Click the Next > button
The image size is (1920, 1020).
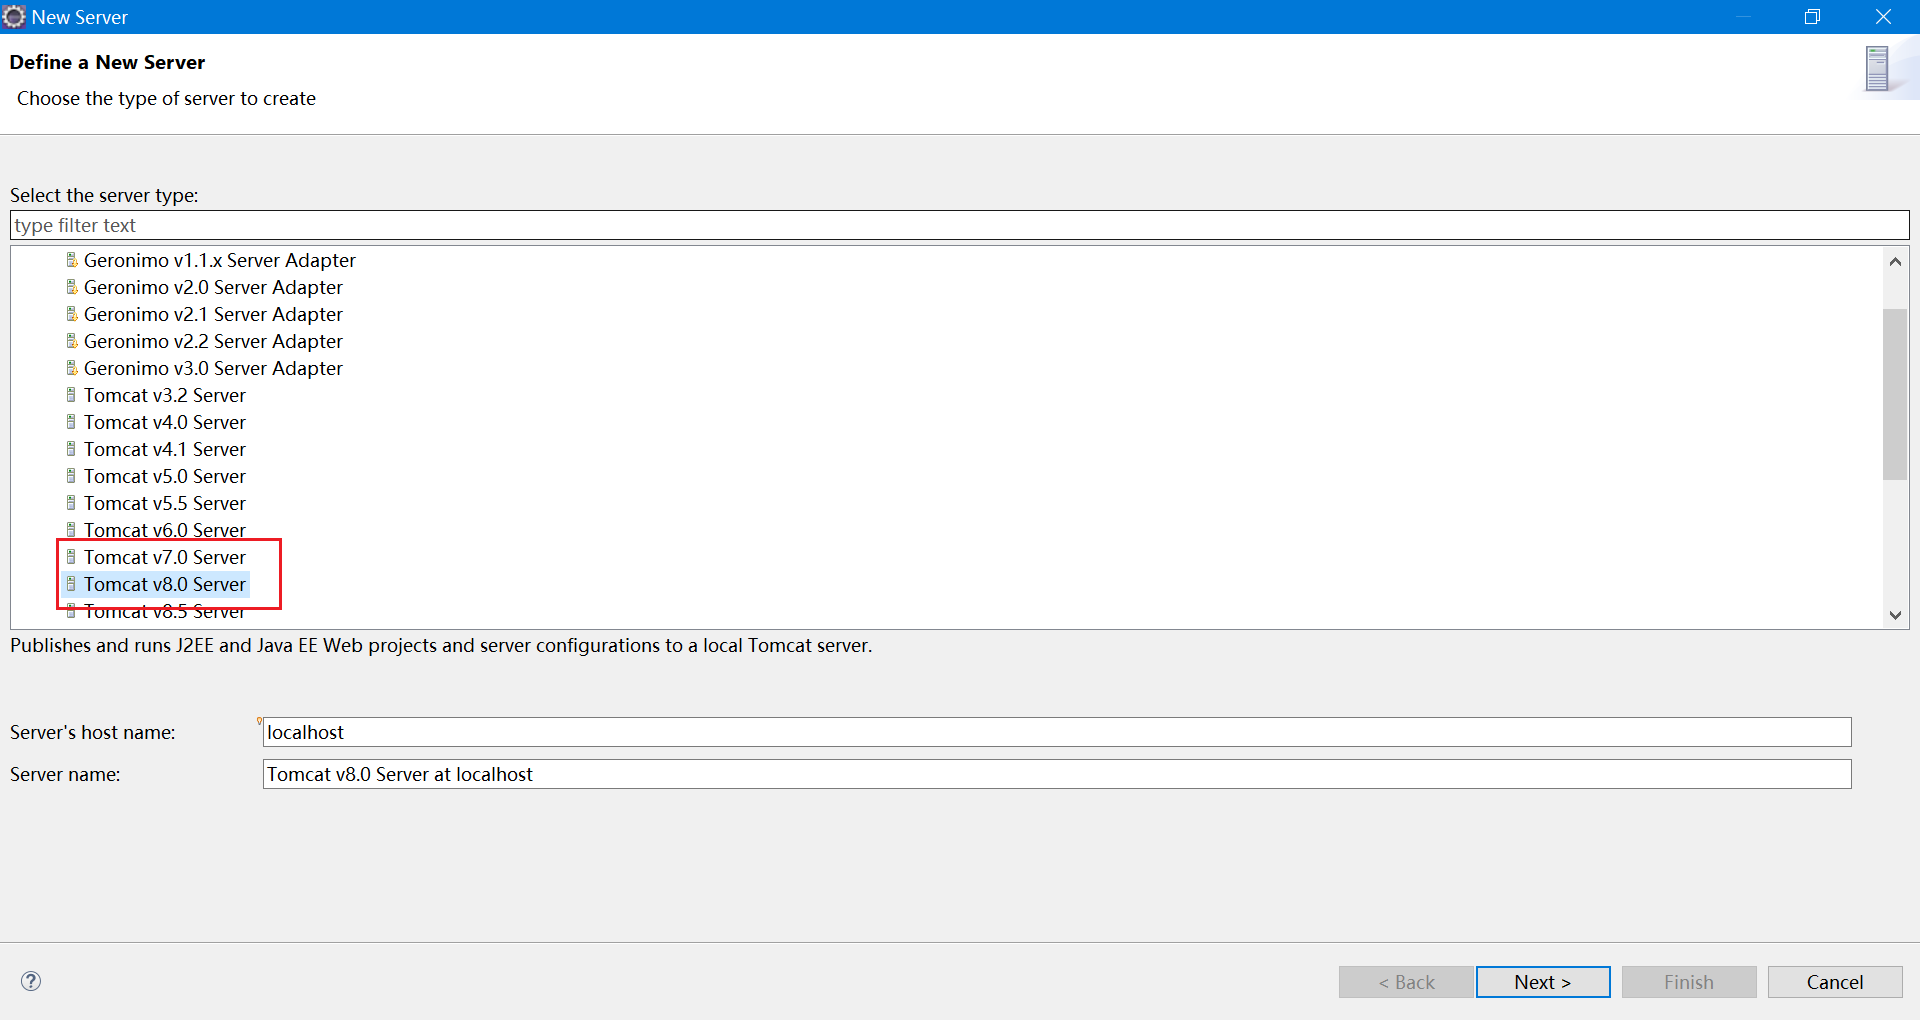coord(1543,982)
